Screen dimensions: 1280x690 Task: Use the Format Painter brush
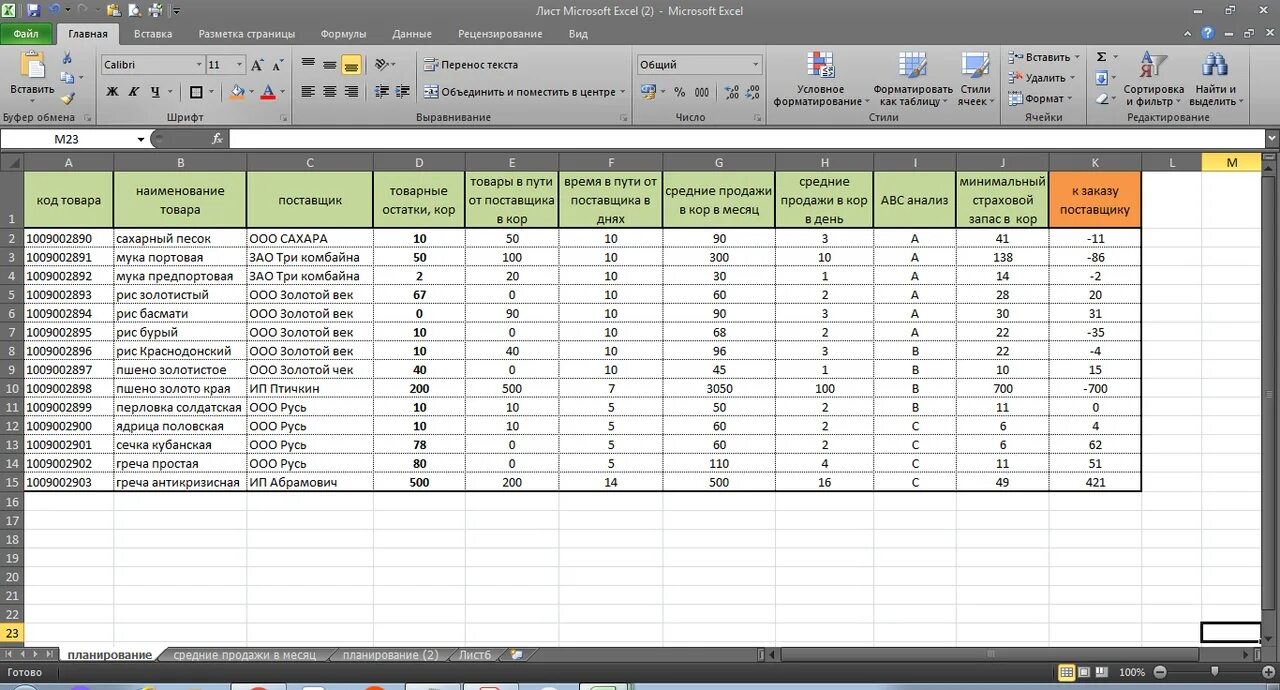[x=67, y=98]
